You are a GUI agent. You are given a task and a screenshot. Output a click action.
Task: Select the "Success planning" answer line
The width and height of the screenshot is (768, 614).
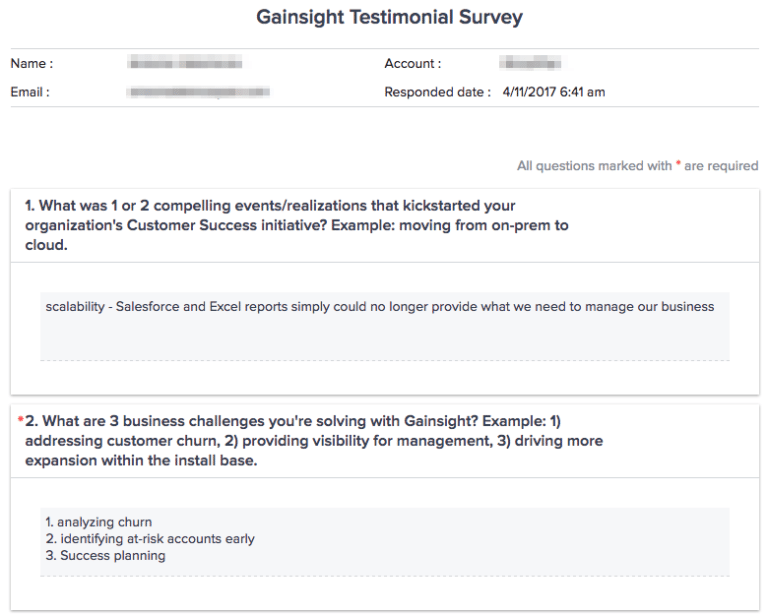pos(105,556)
